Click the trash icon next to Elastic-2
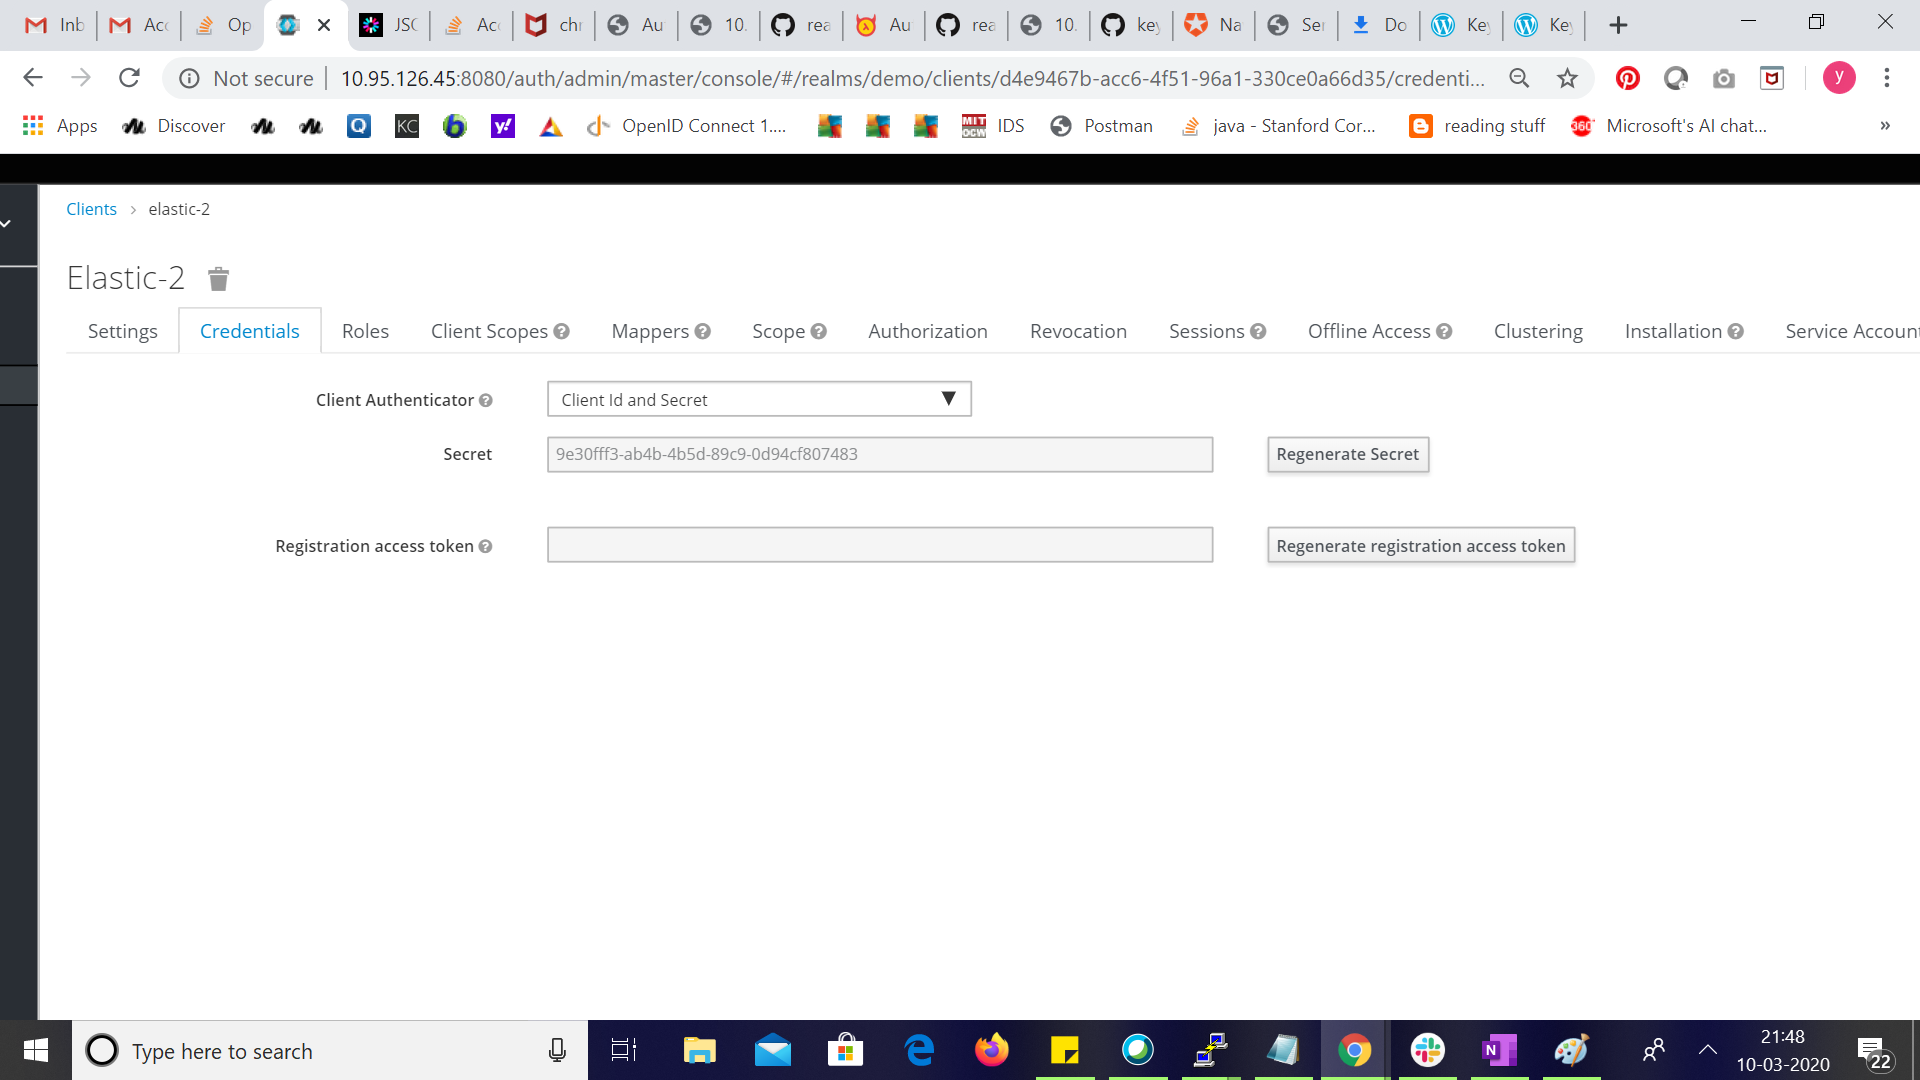1920x1080 pixels. (x=218, y=279)
